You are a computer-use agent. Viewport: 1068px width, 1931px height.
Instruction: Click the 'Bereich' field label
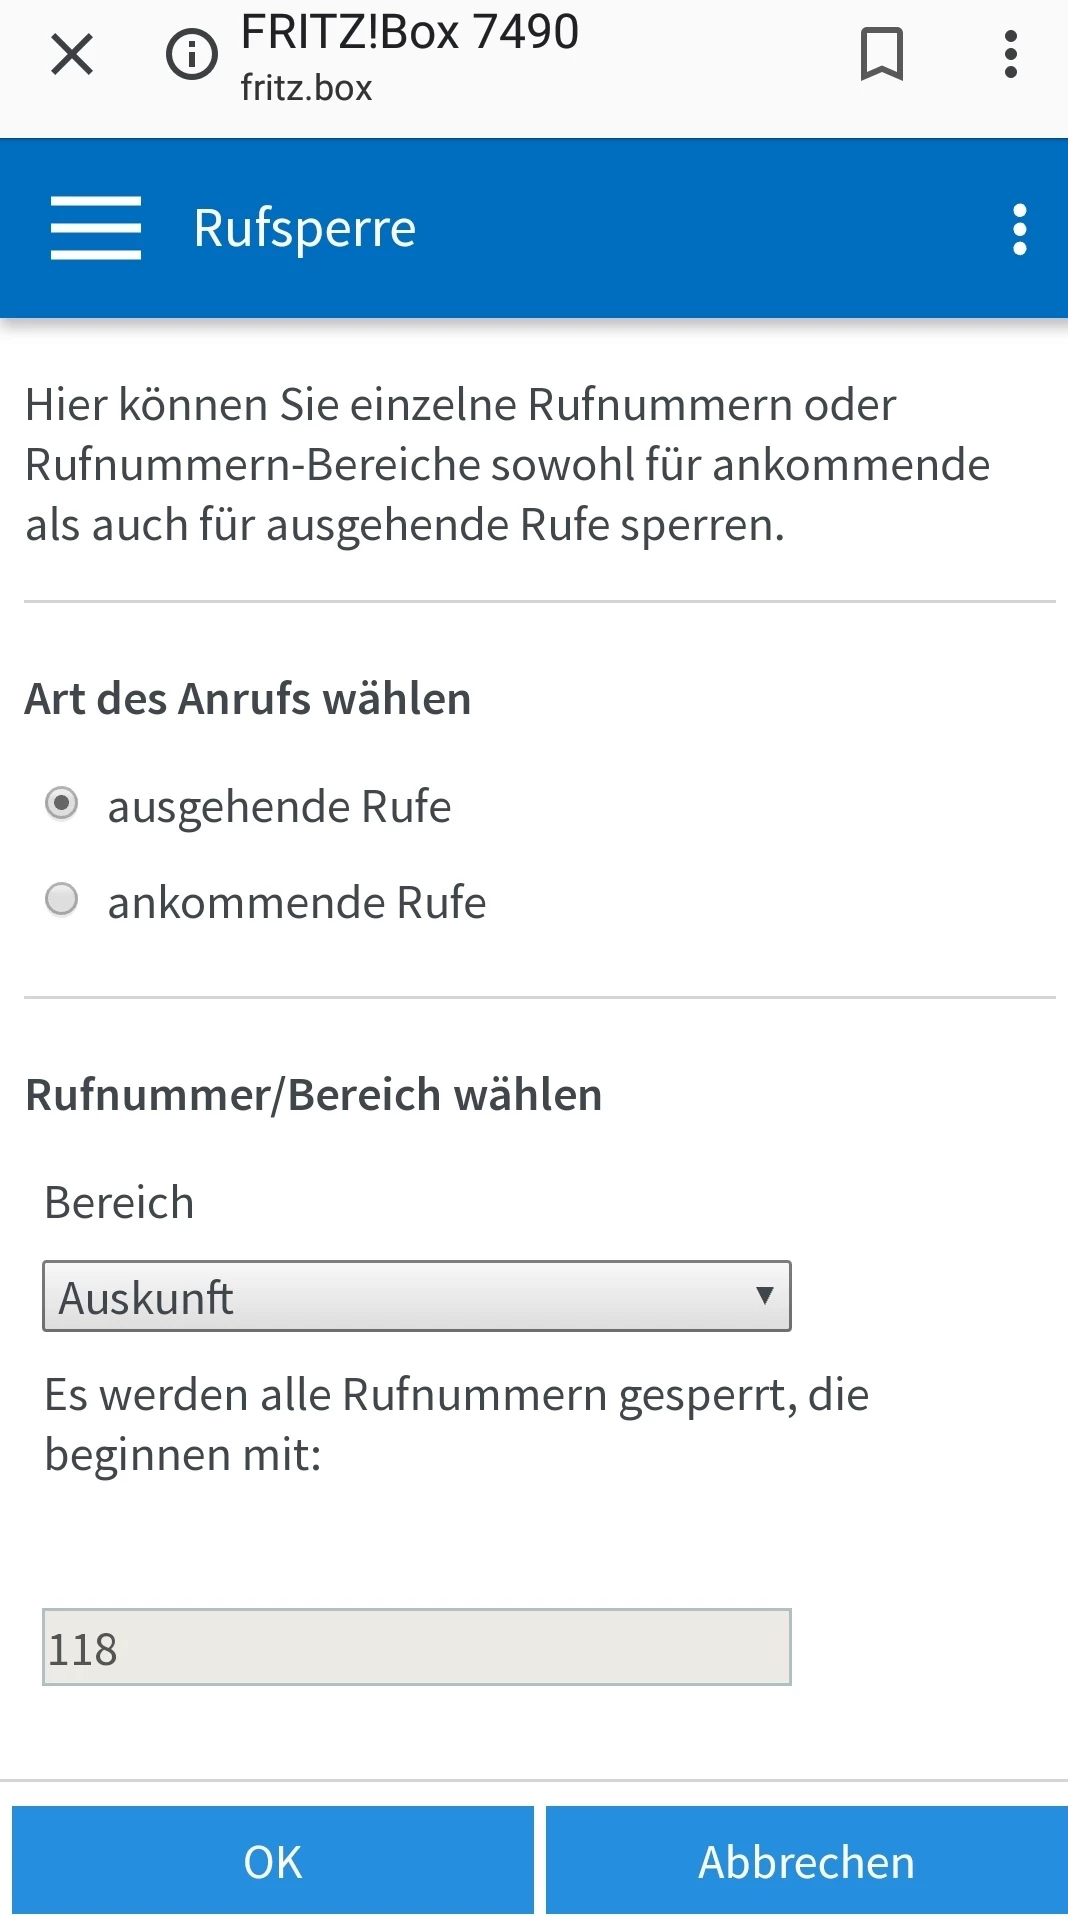[119, 1202]
